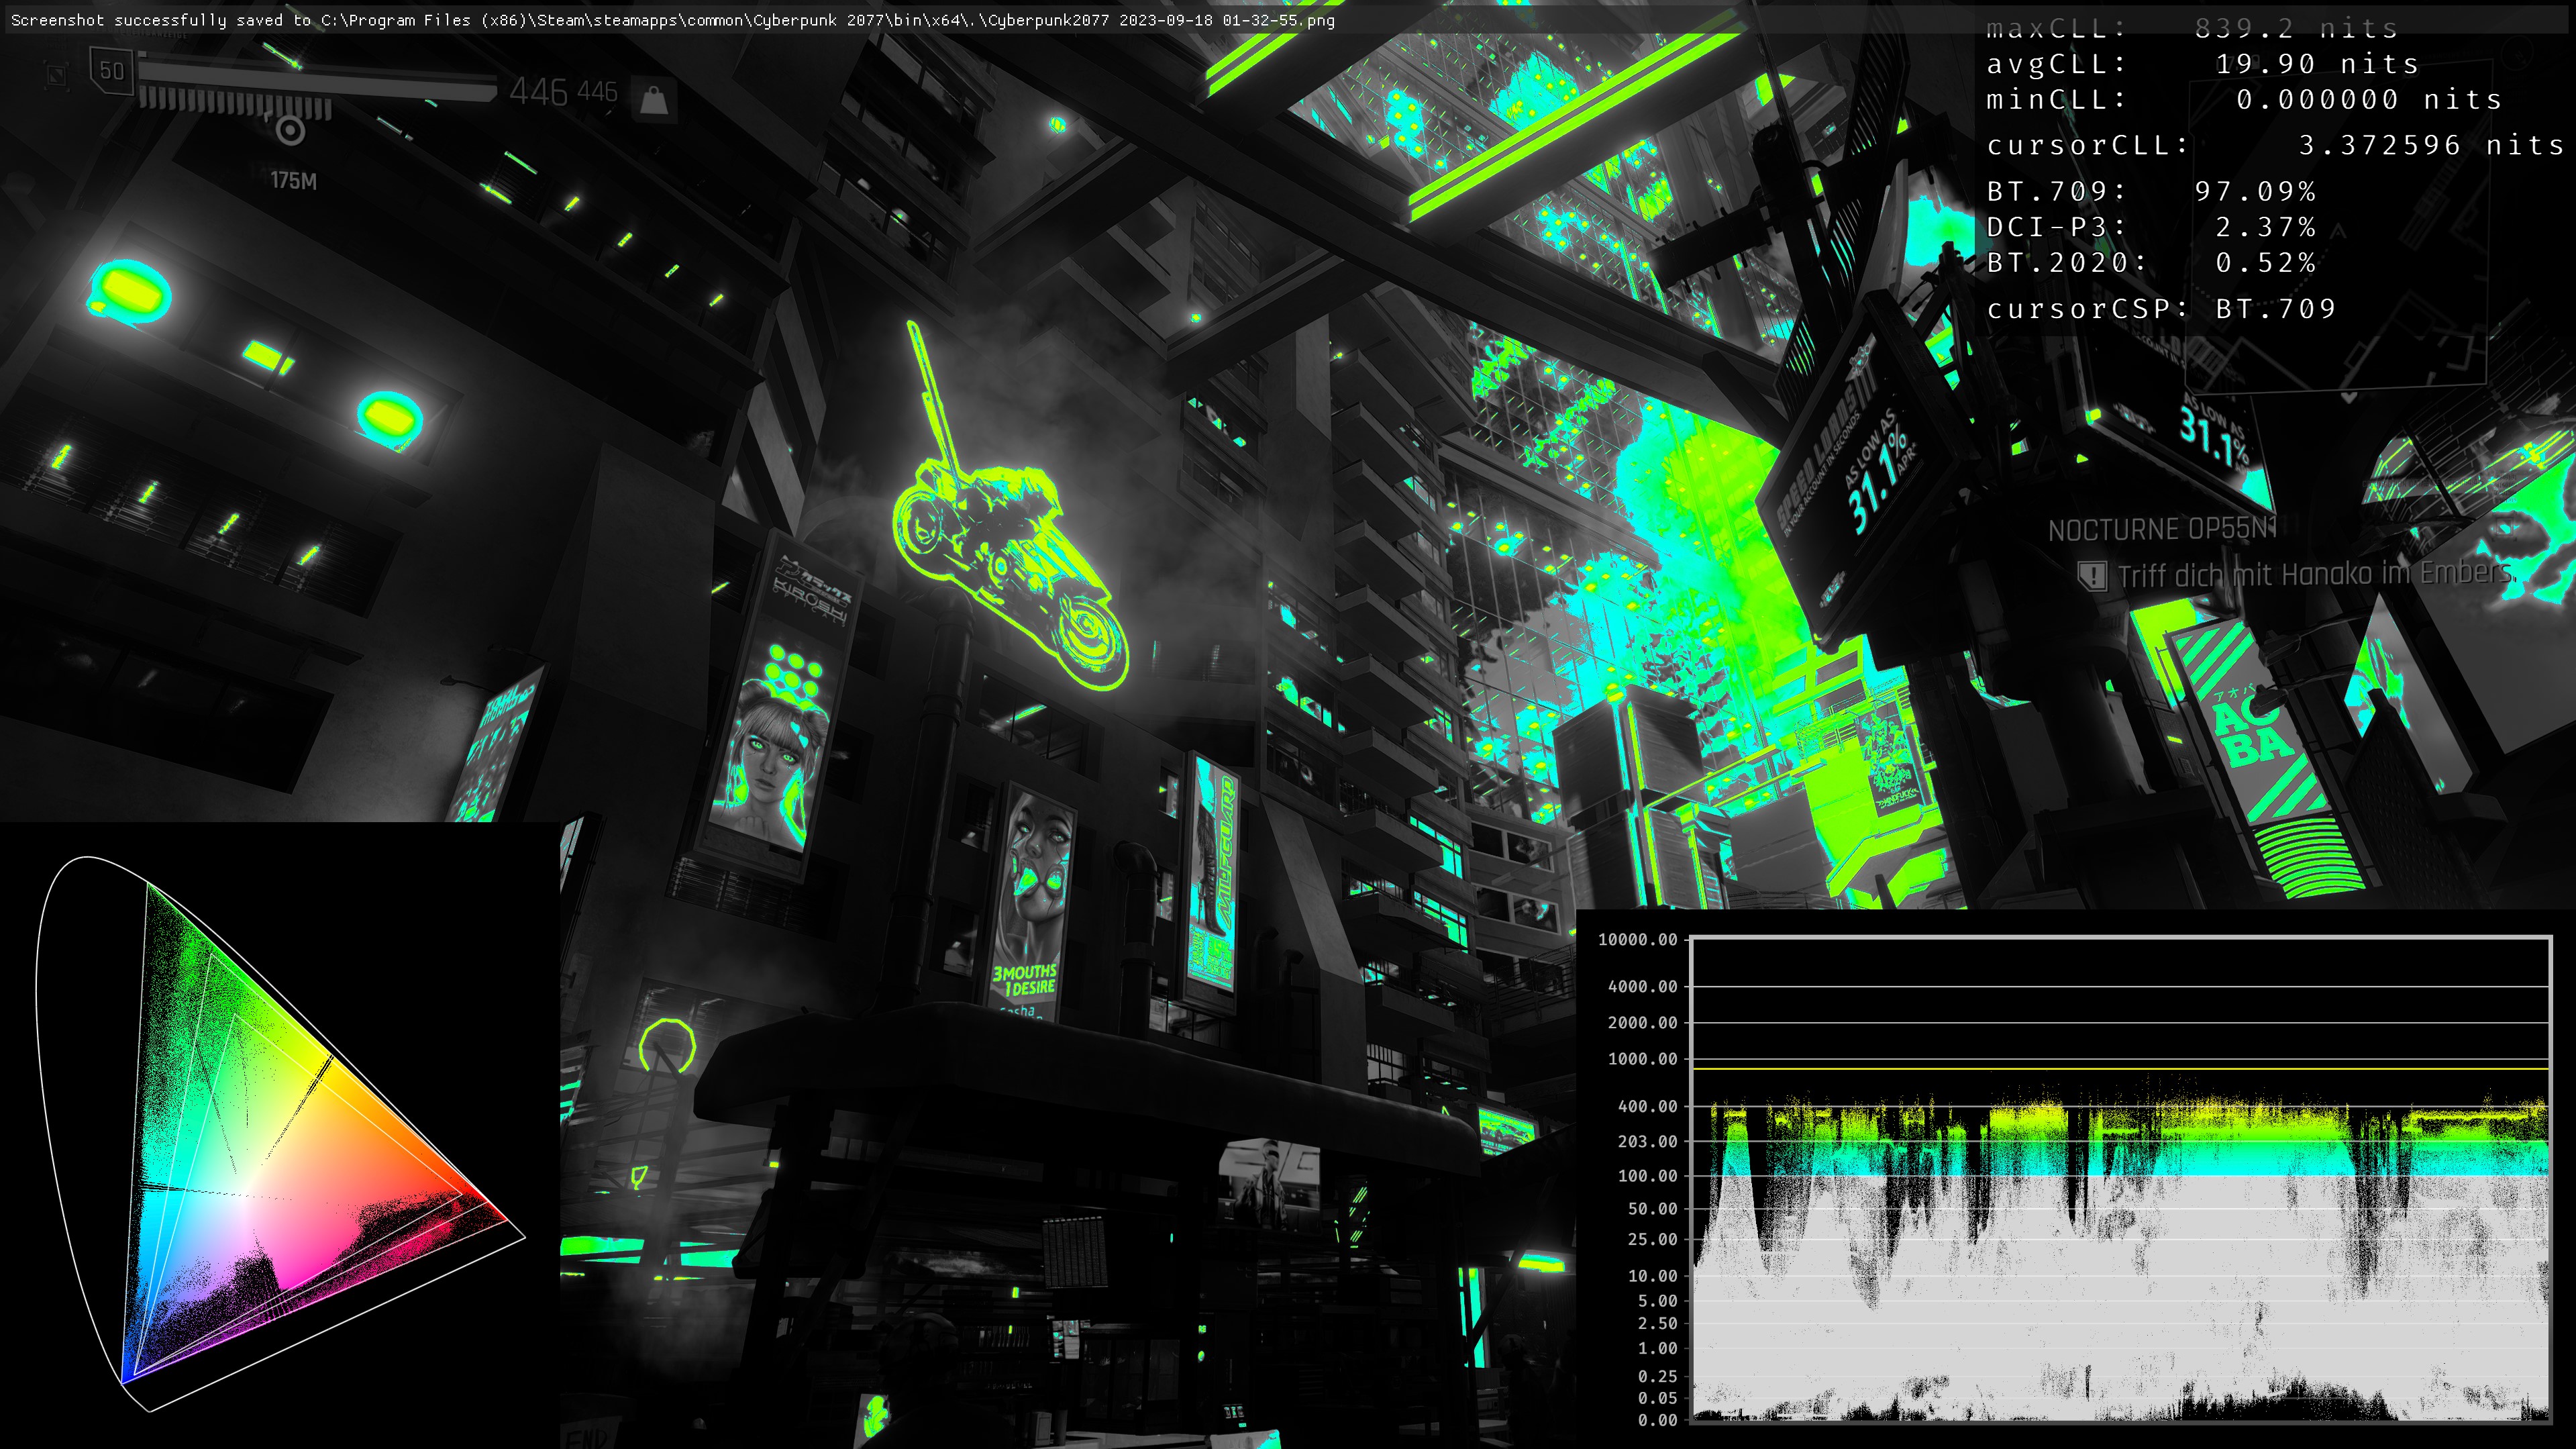Click the minCLL 0.000000 nits readout
The width and height of the screenshot is (2576, 1449).
2244,100
